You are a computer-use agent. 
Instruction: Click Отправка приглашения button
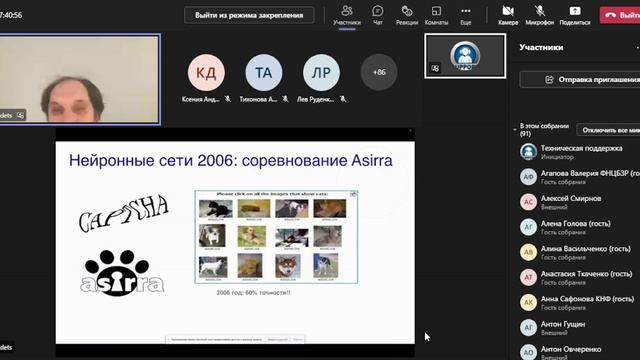[580, 80]
